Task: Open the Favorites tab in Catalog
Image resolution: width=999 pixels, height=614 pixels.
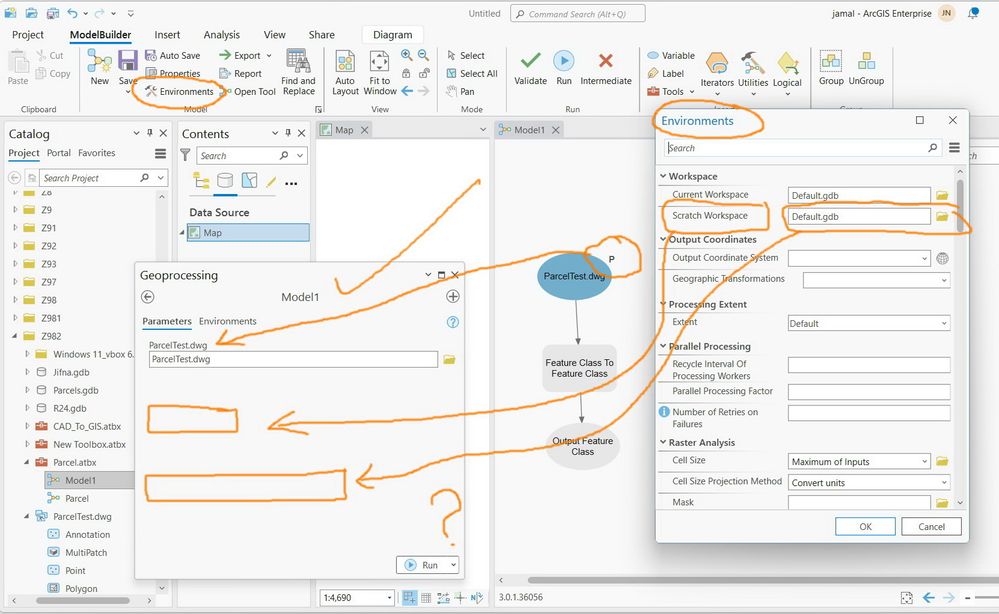Action: 97,153
